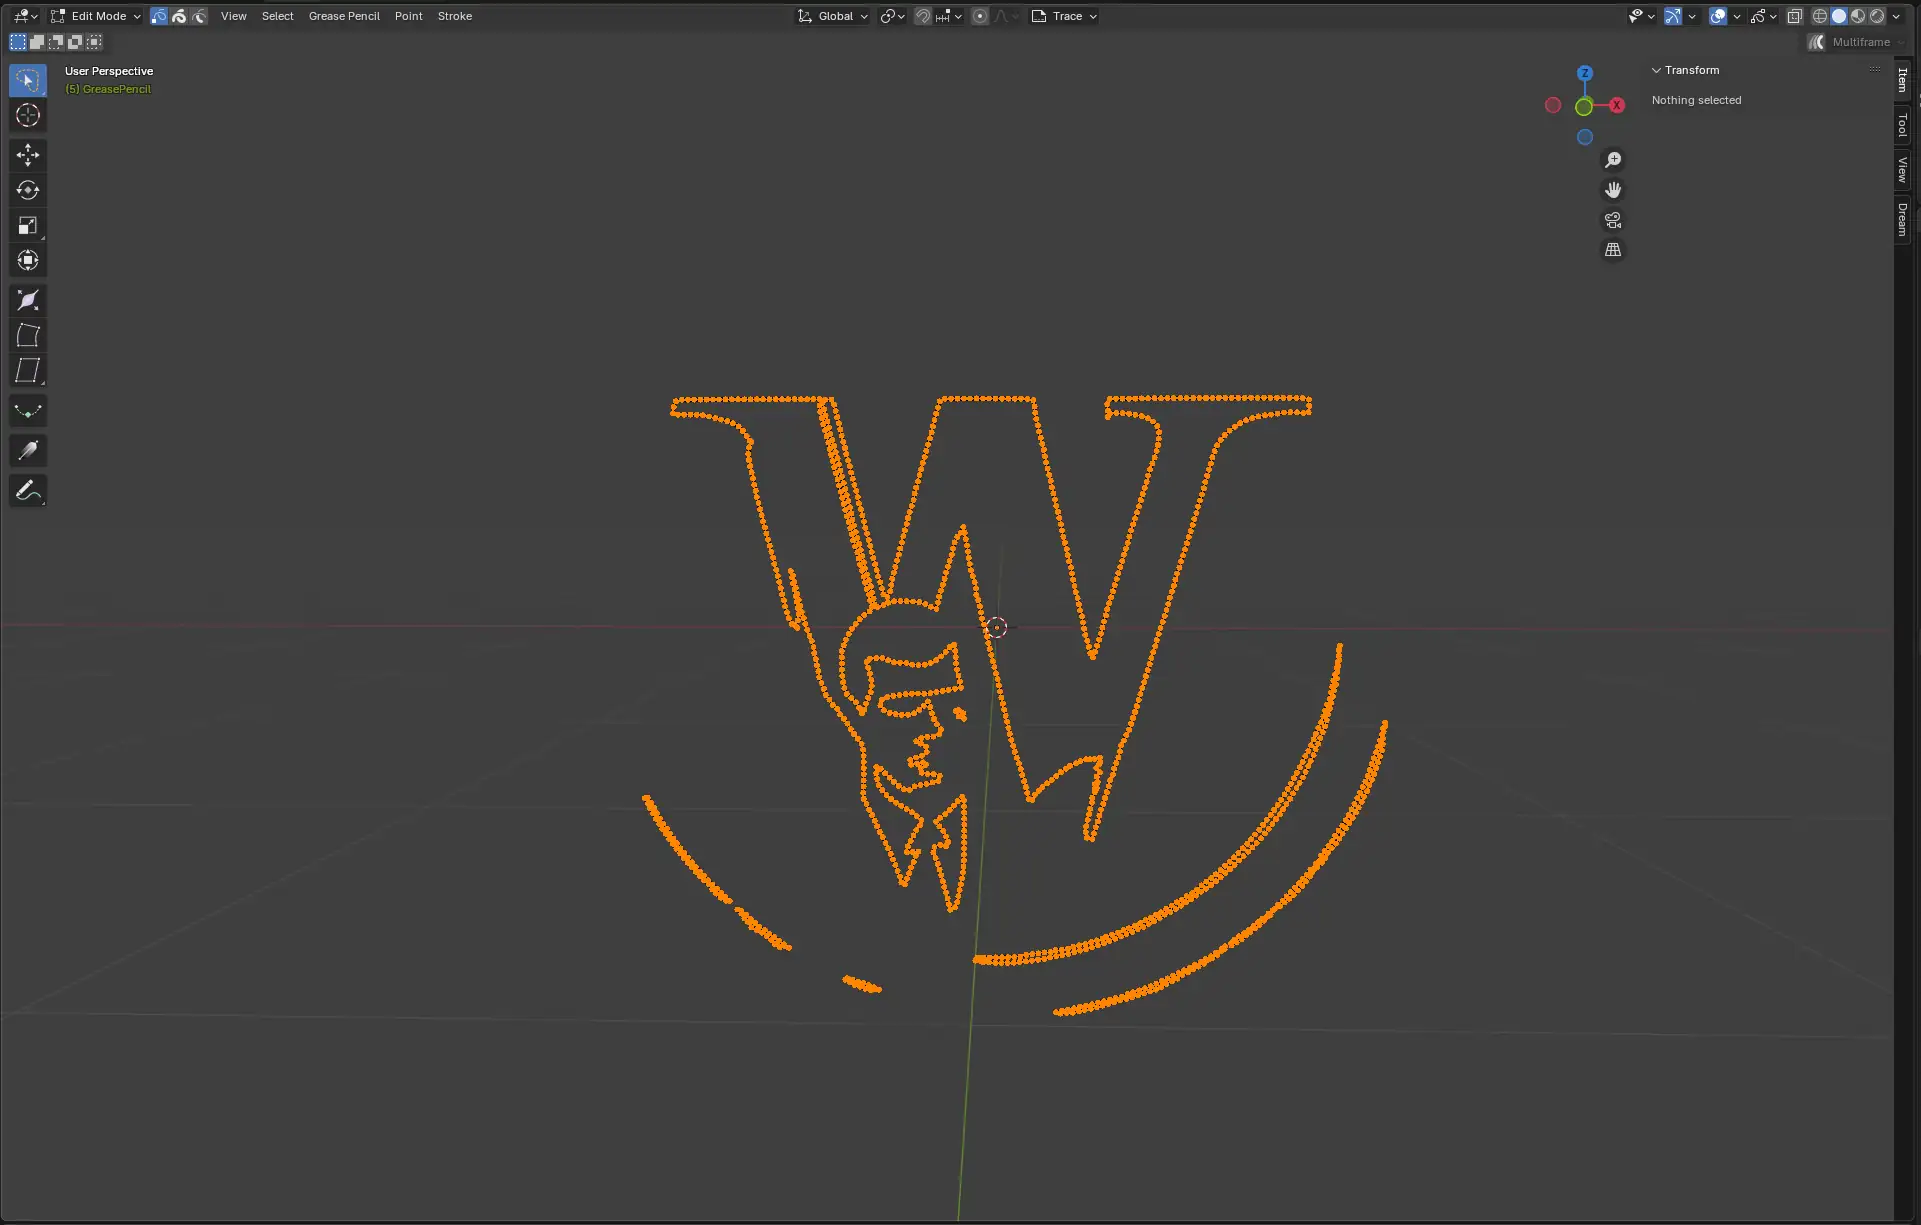Viewport: 1921px width, 1225px height.
Task: Choose the 3D Cursor tool
Action: 28,116
